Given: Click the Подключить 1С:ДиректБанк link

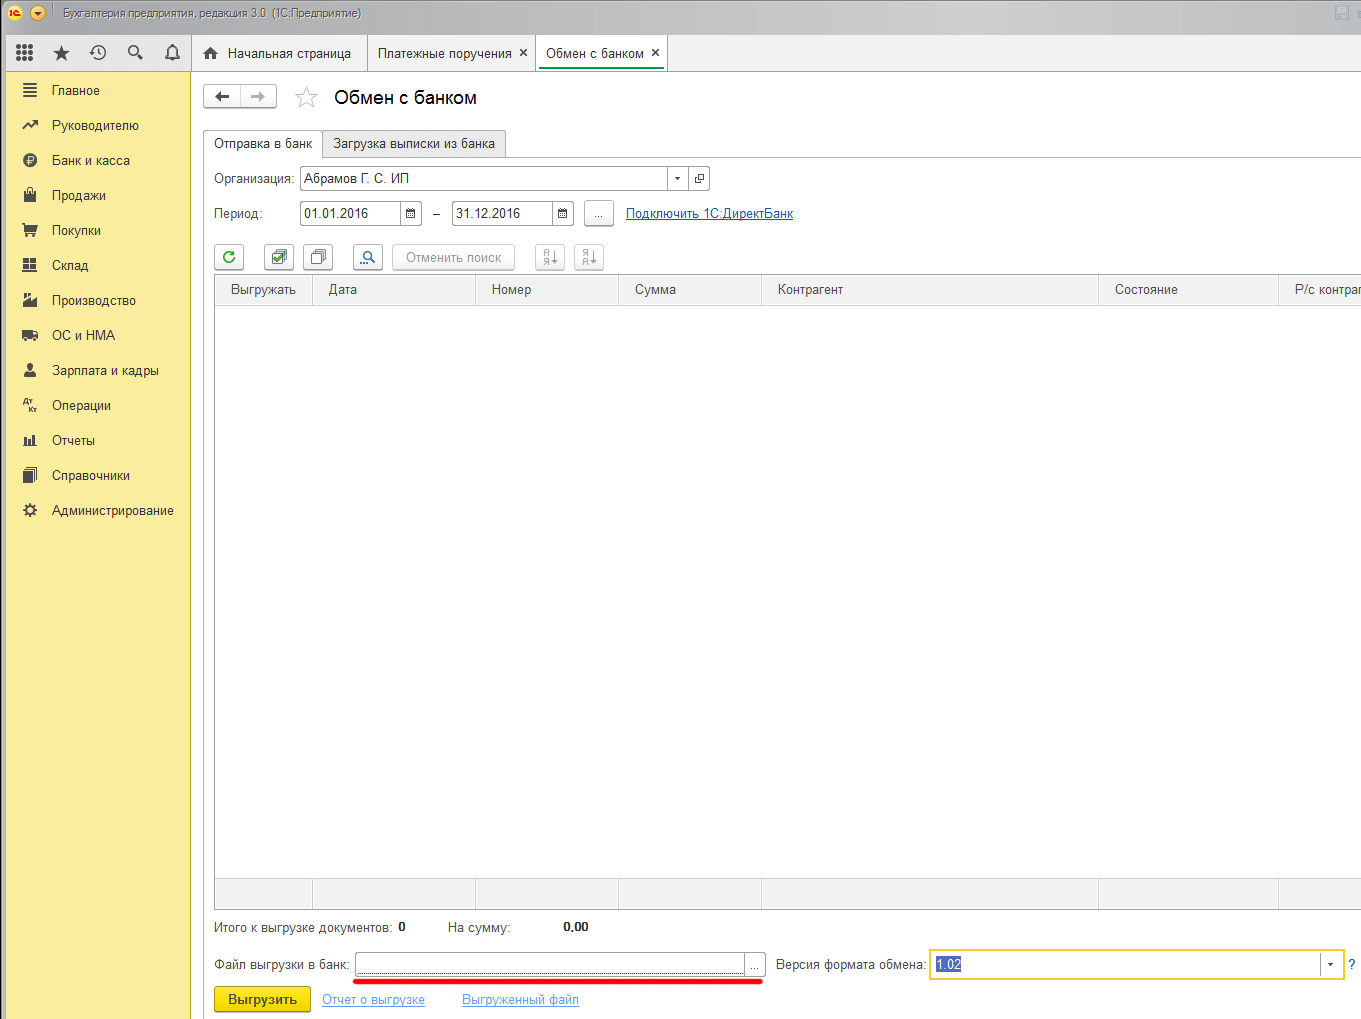Looking at the screenshot, I should 709,213.
